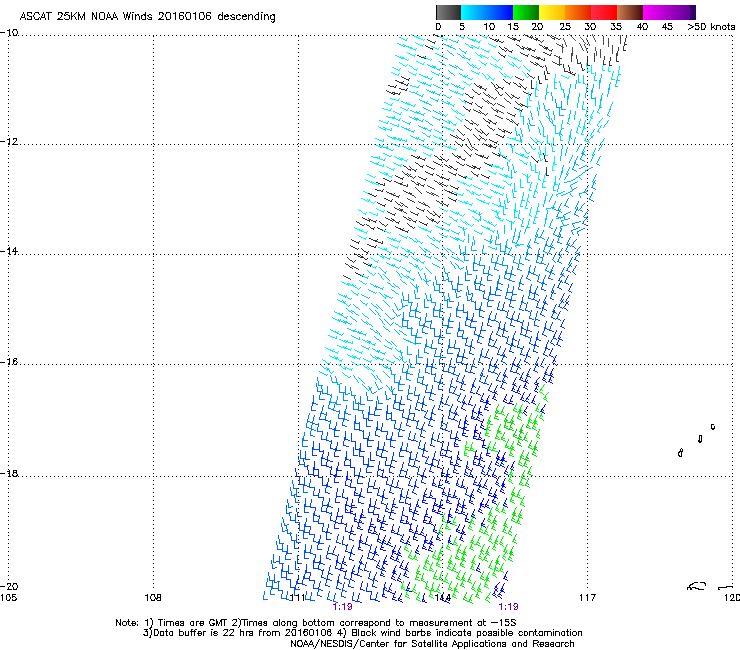The image size is (740, 650).
Task: Click the latitude label '-10'
Action: pyautogui.click(x=9, y=33)
